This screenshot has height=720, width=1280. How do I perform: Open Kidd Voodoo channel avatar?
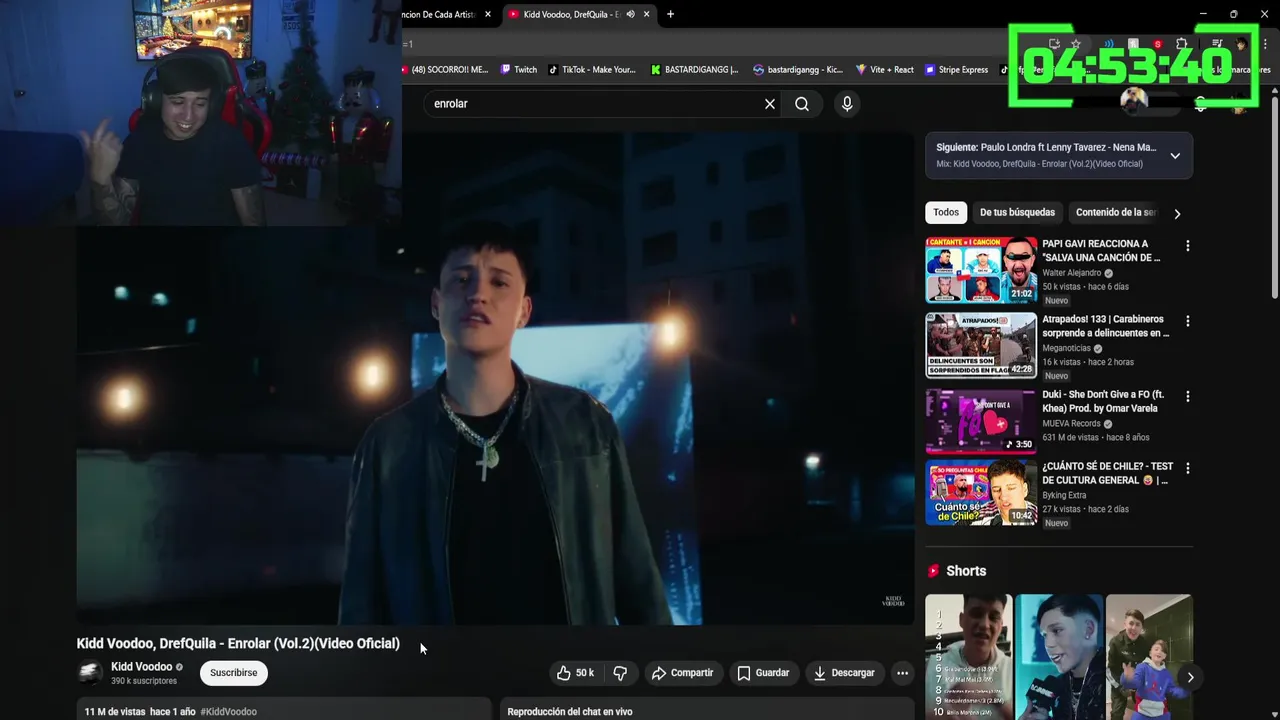(x=90, y=673)
